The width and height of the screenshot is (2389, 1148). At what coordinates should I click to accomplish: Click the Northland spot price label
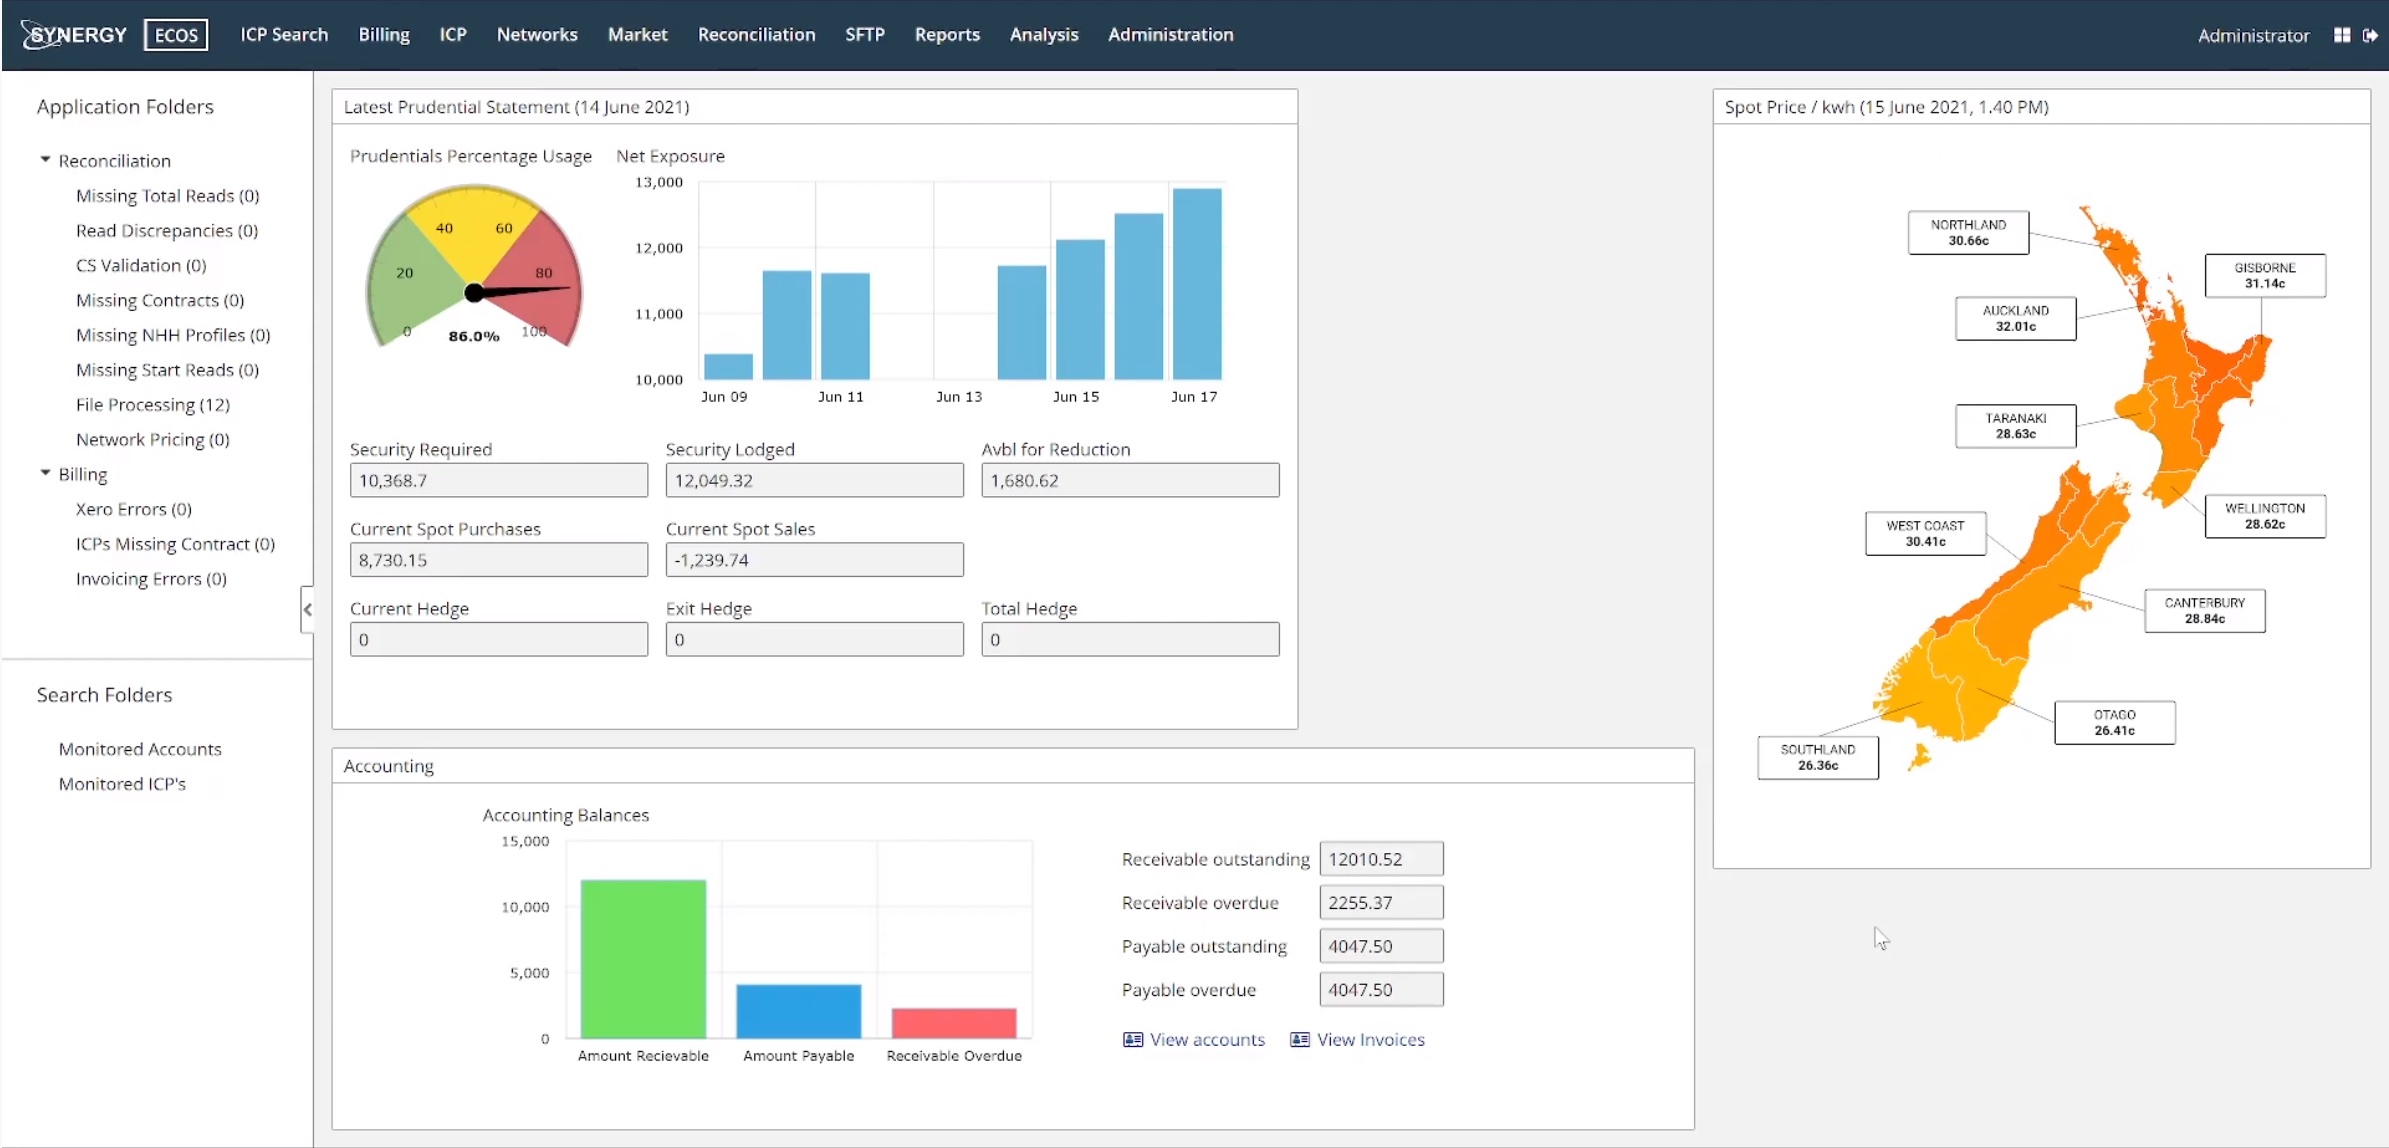coord(1968,233)
